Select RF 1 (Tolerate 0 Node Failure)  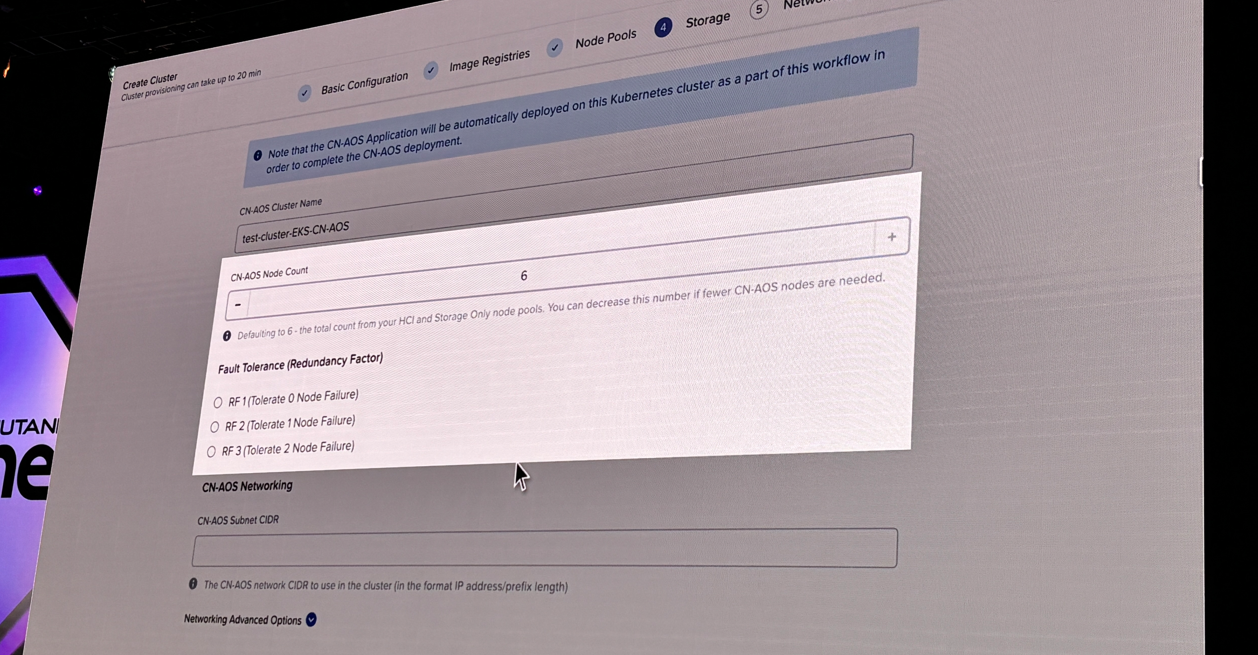click(x=218, y=403)
